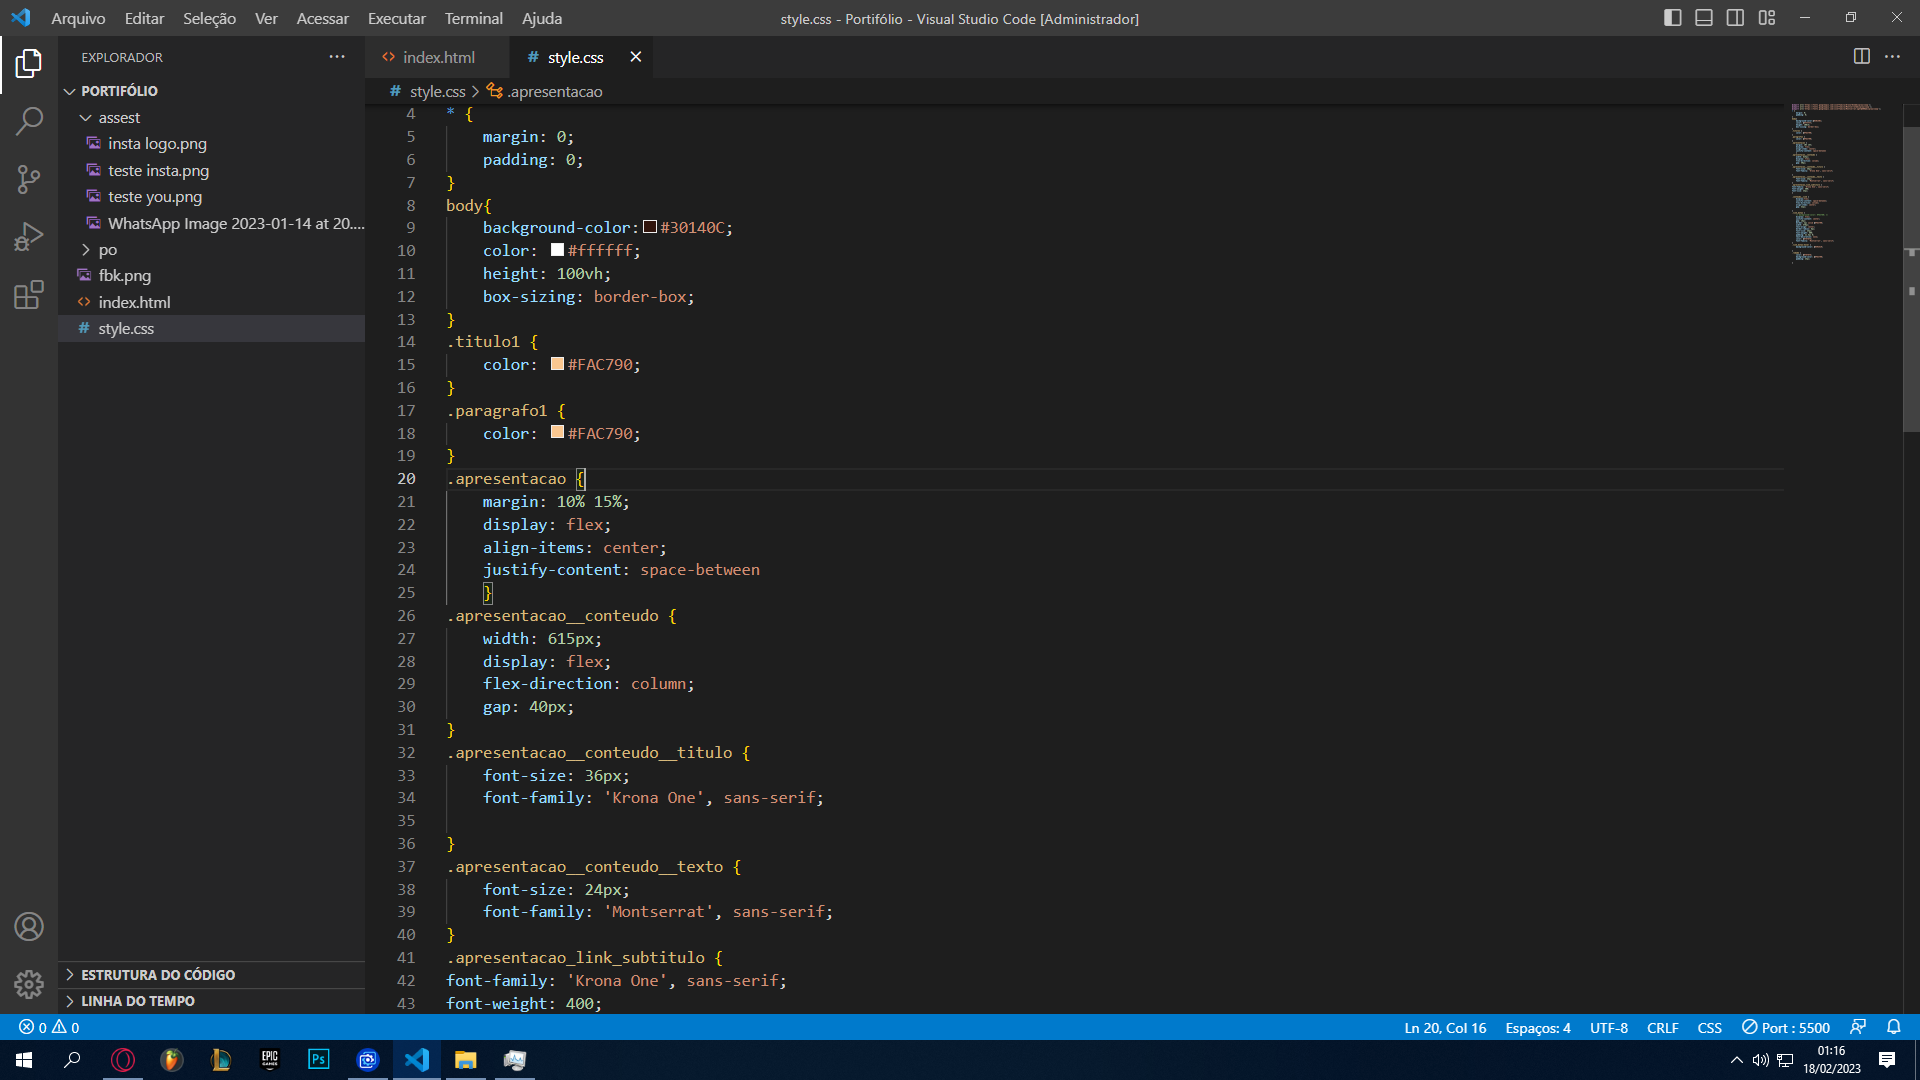This screenshot has width=1920, height=1080.
Task: Toggle bottom panel layout icon
Action: click(x=1704, y=18)
